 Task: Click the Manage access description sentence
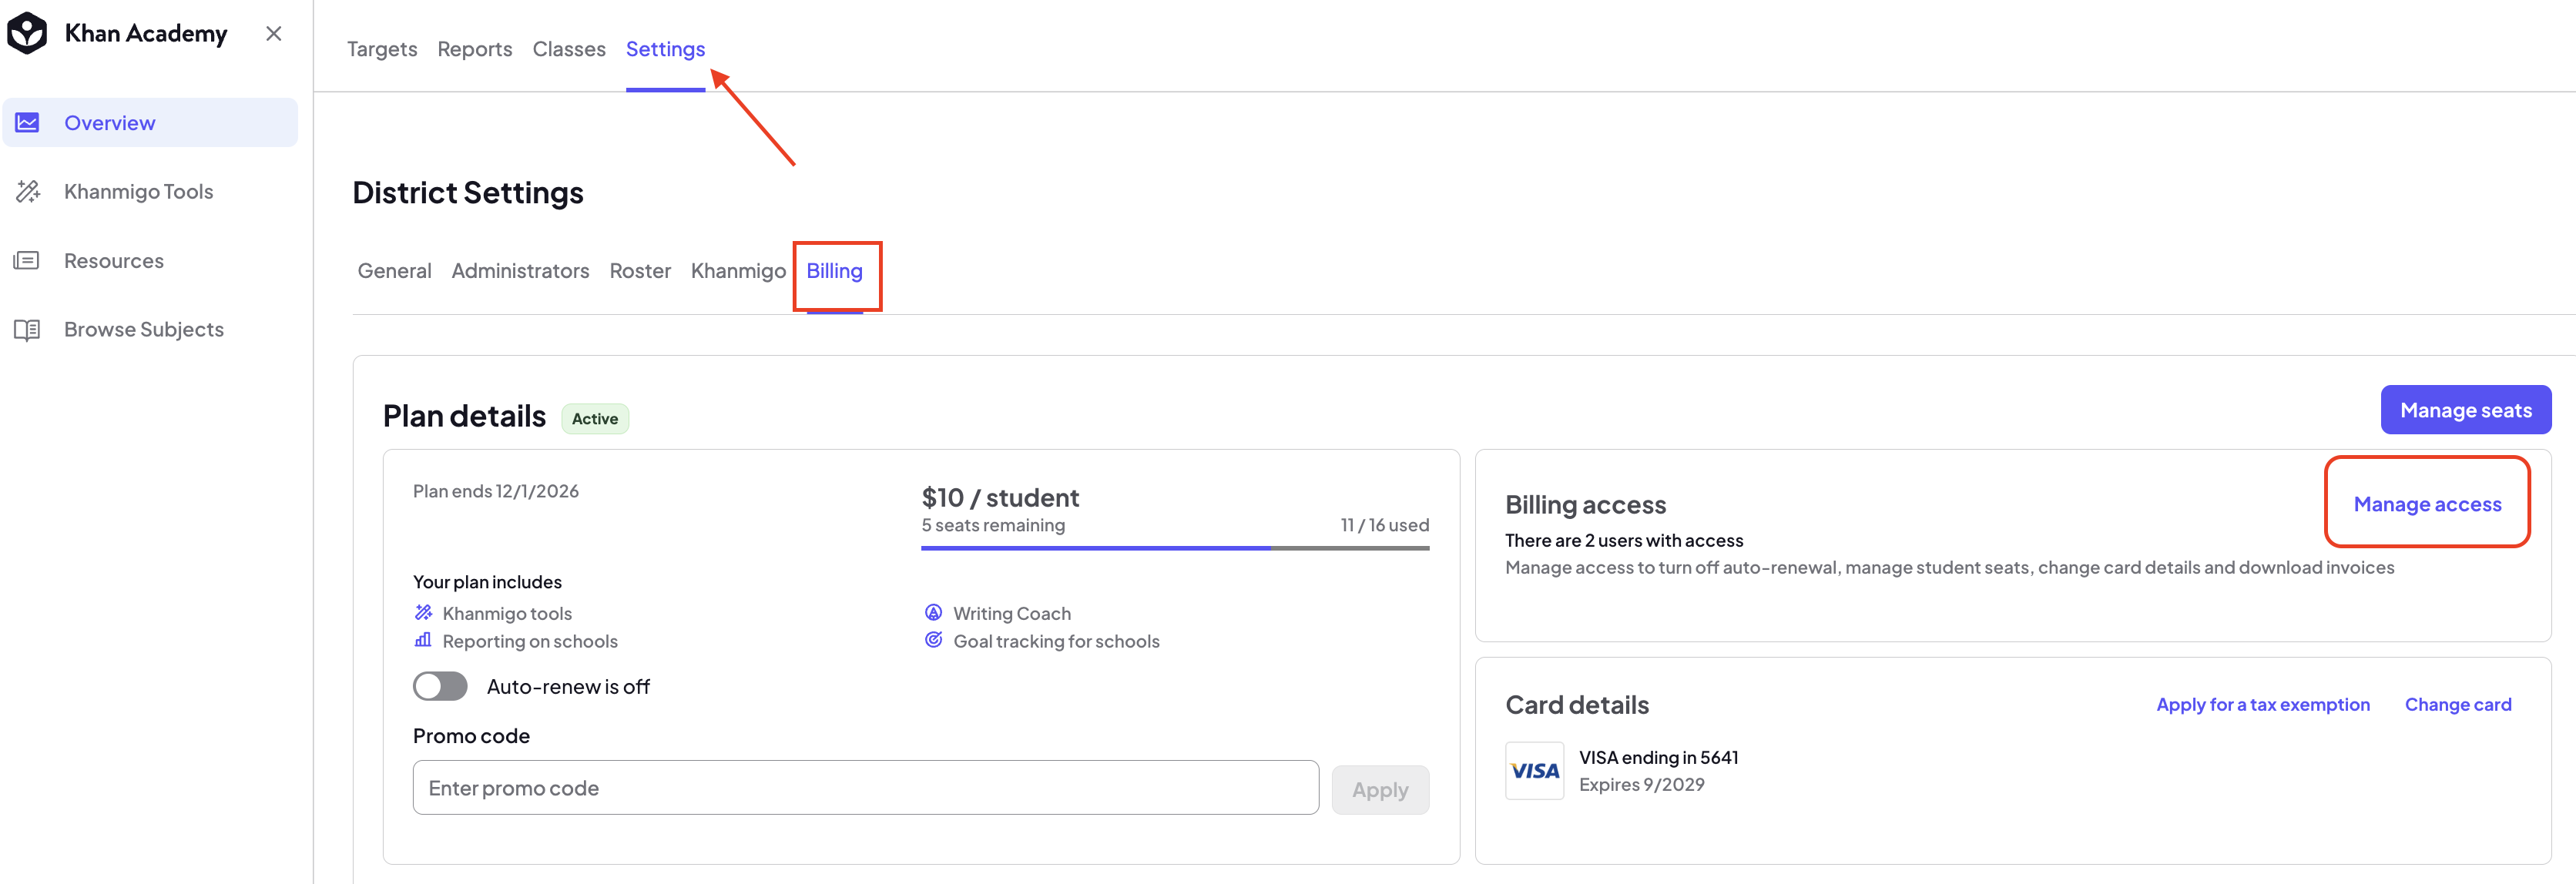tap(1949, 567)
